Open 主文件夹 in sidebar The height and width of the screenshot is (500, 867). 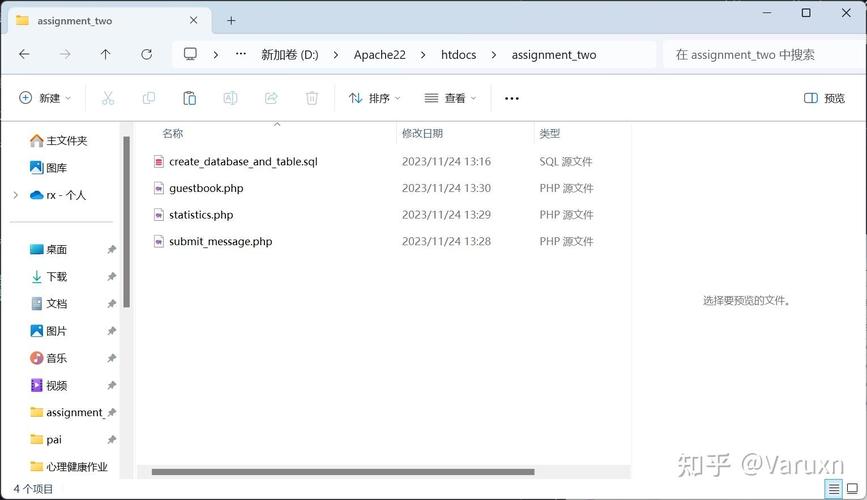coord(59,140)
